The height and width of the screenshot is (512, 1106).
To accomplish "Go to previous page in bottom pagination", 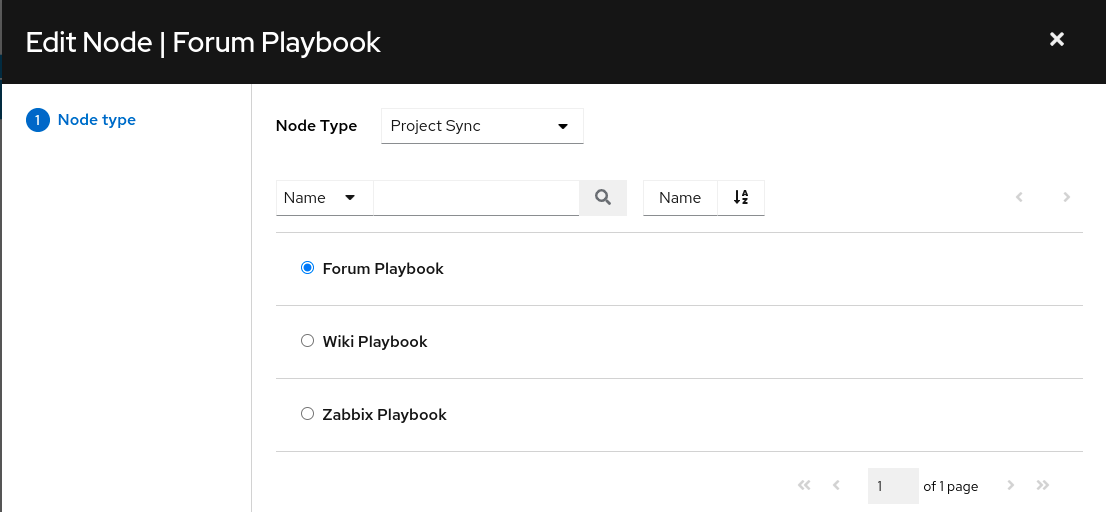I will pyautogui.click(x=836, y=486).
